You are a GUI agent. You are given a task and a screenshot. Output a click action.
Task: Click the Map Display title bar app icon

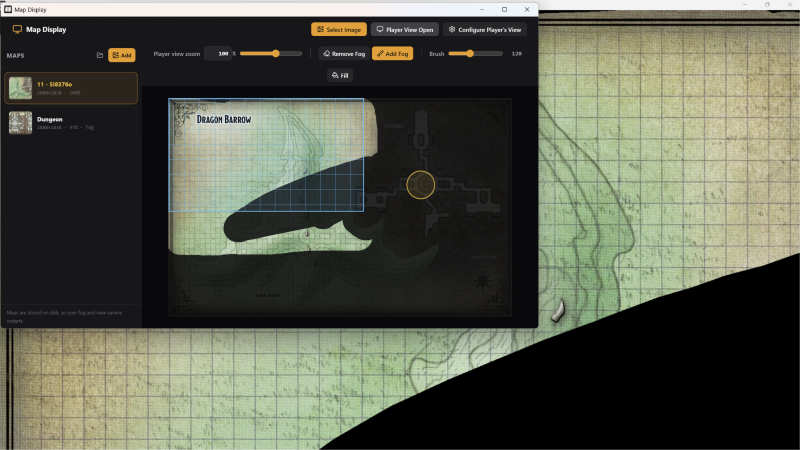click(x=8, y=9)
